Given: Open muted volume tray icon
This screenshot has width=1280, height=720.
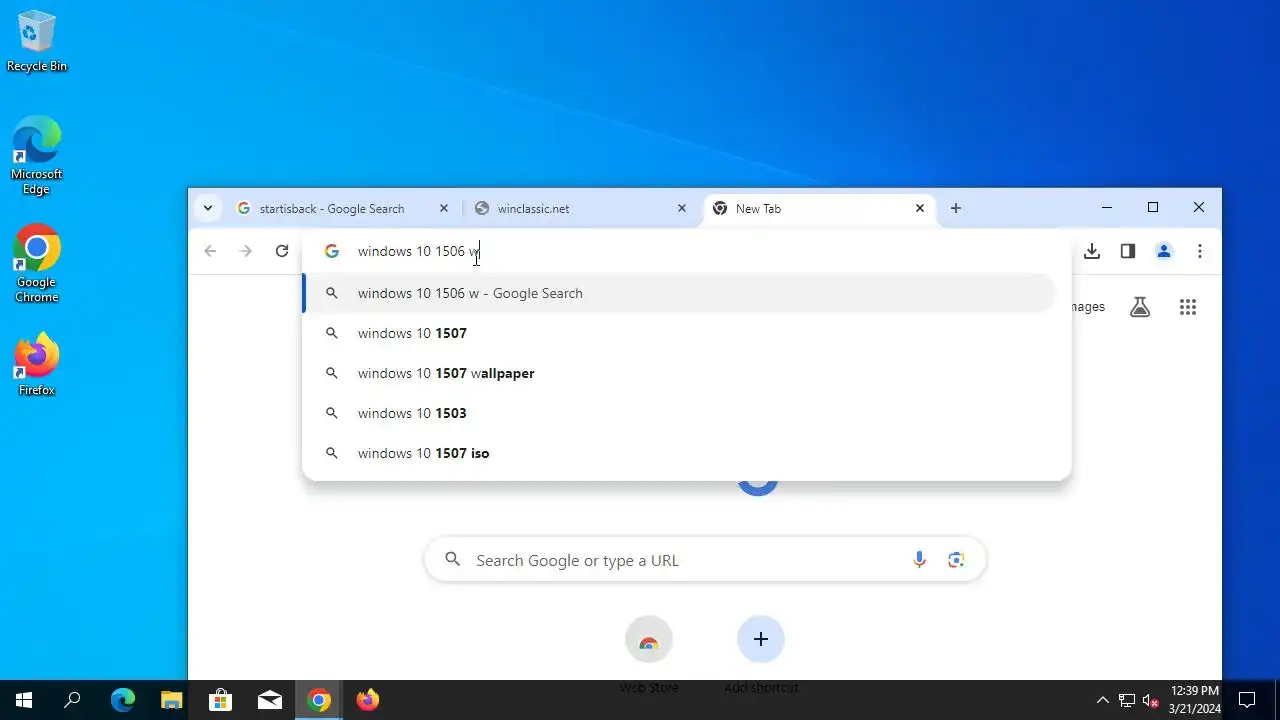Looking at the screenshot, I should (1151, 700).
